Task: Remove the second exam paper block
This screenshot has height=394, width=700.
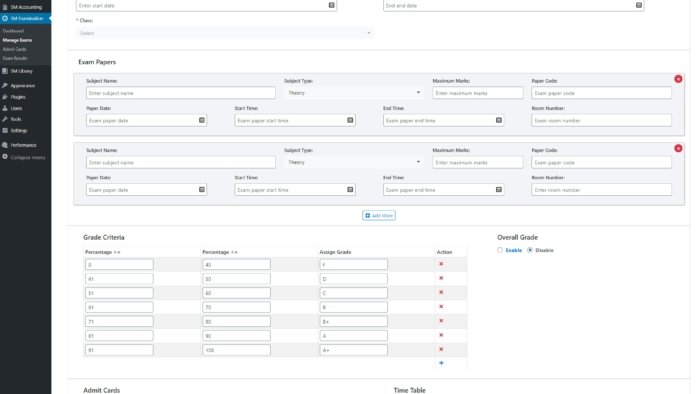Action: [x=678, y=148]
